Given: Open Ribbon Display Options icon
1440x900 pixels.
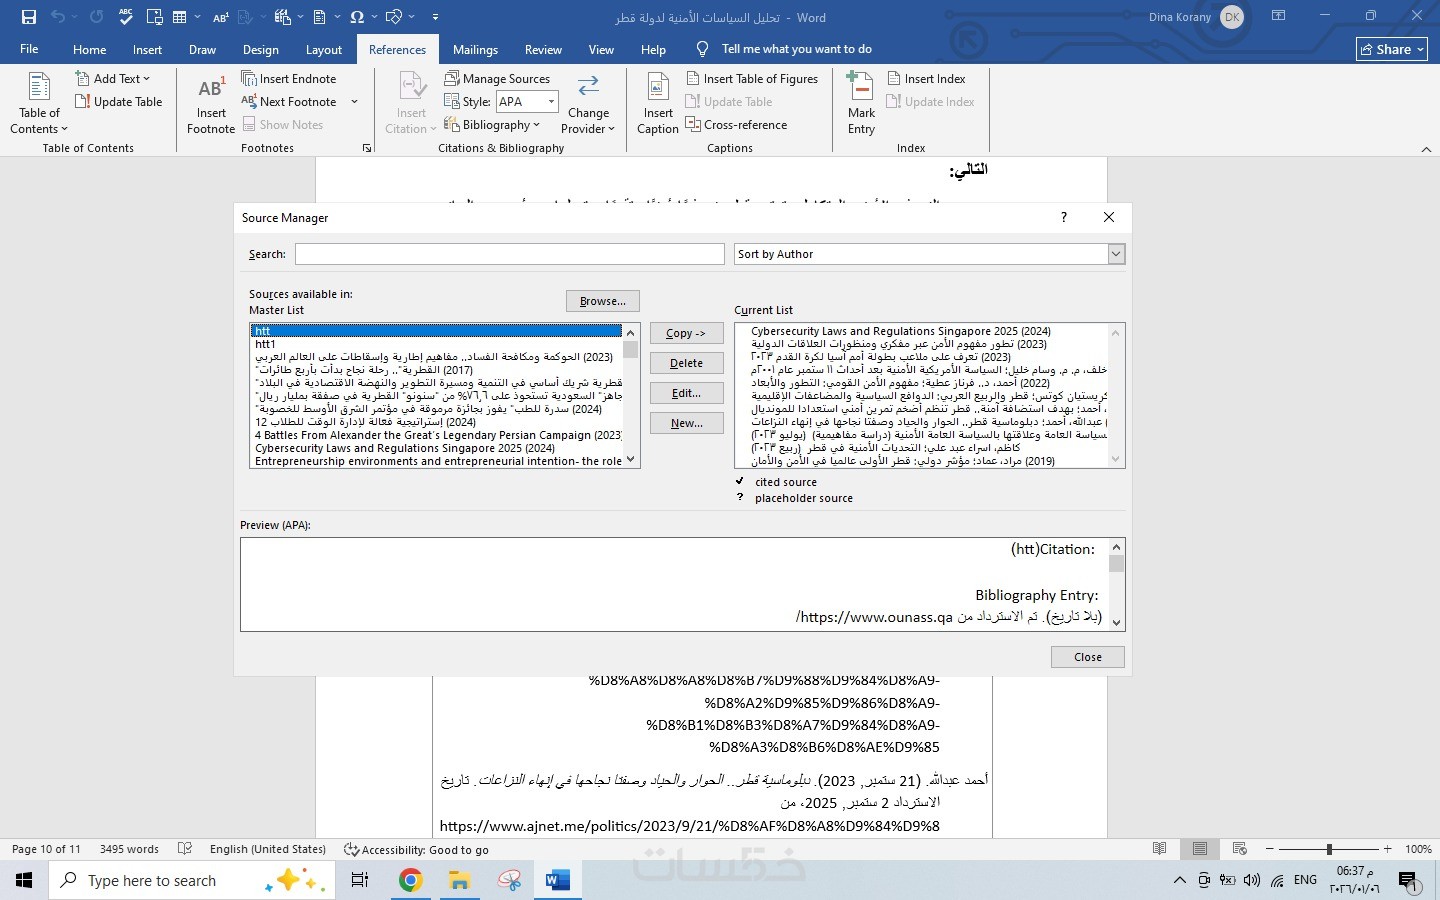Looking at the screenshot, I should [1278, 16].
